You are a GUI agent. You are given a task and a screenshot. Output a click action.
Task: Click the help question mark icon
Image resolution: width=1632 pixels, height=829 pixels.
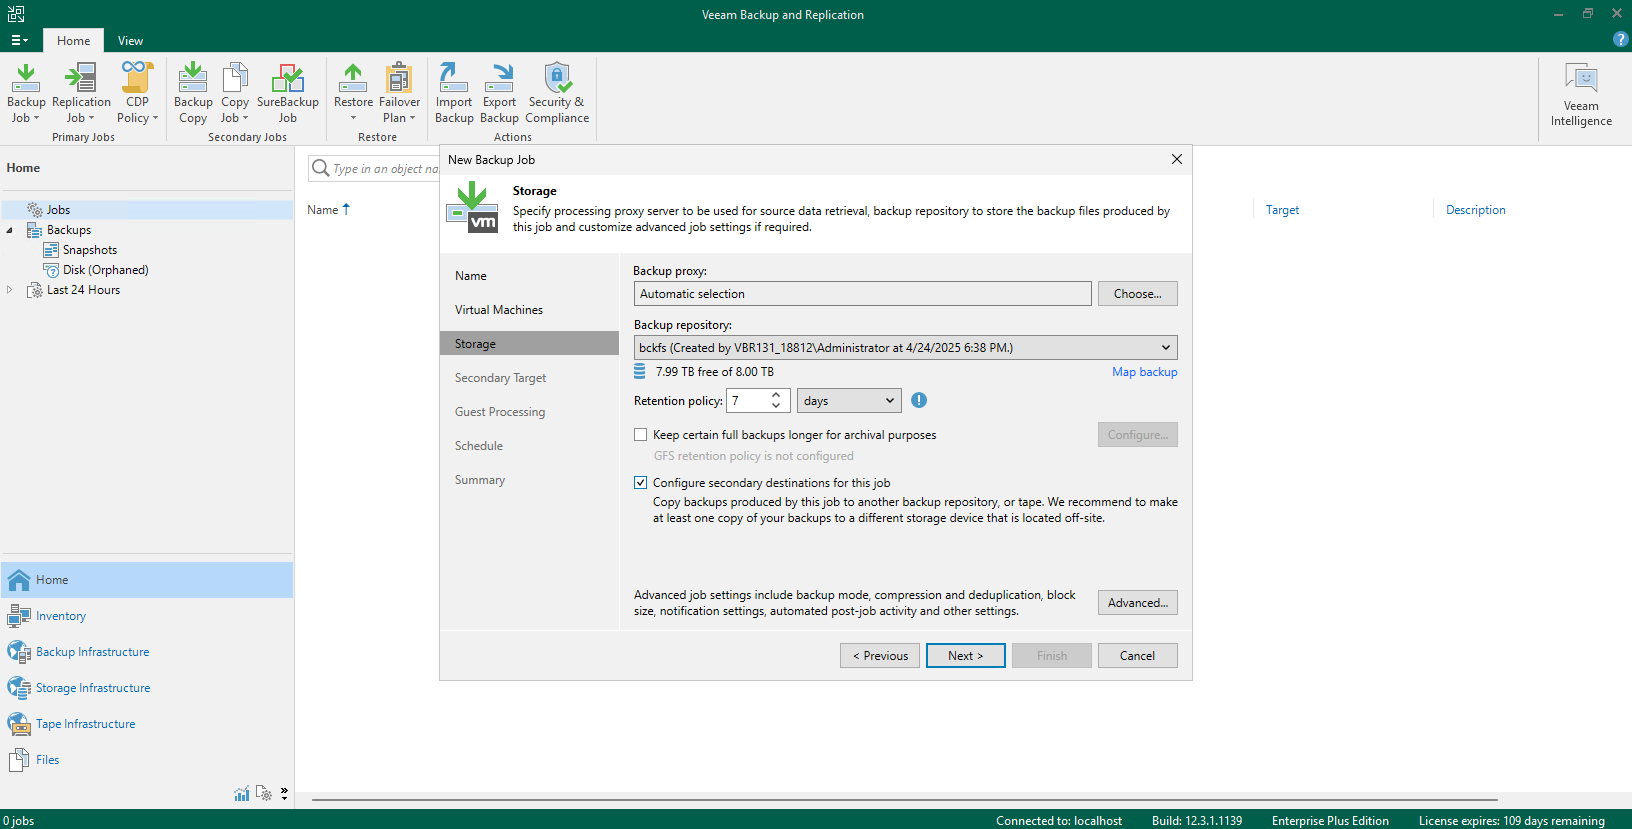[x=1621, y=39]
